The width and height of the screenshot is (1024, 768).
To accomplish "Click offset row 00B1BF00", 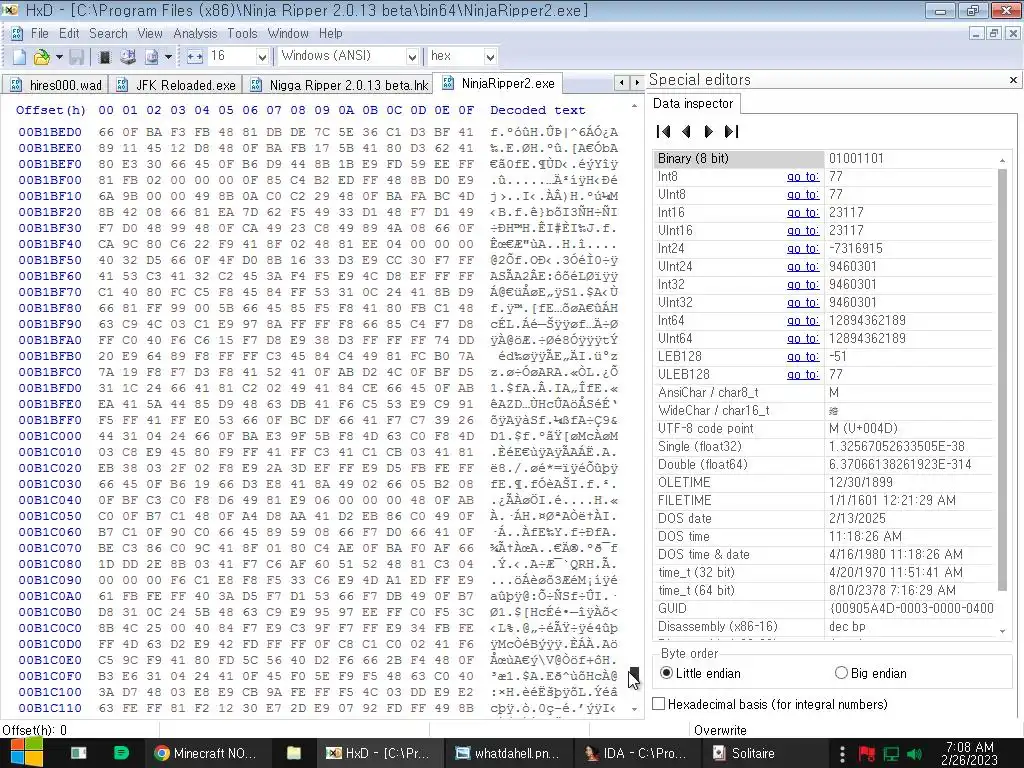I will pyautogui.click(x=50, y=180).
